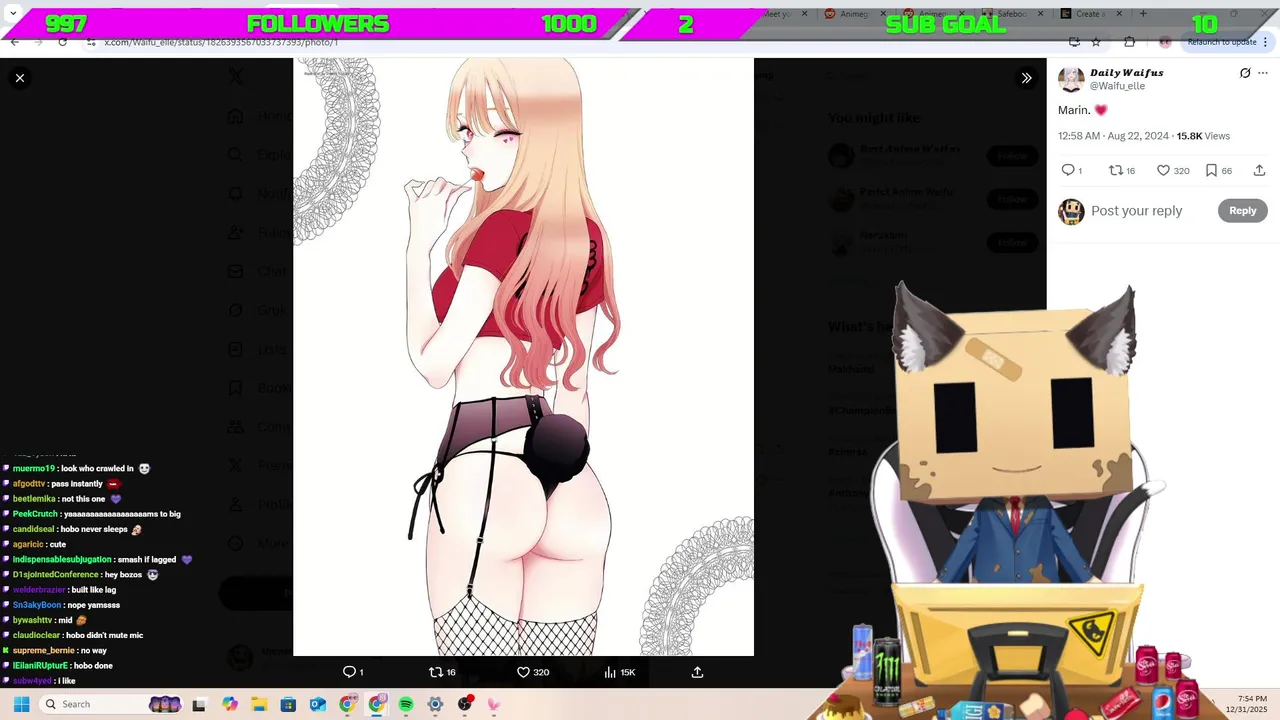Open Microsoft Store from the taskbar

(288, 704)
